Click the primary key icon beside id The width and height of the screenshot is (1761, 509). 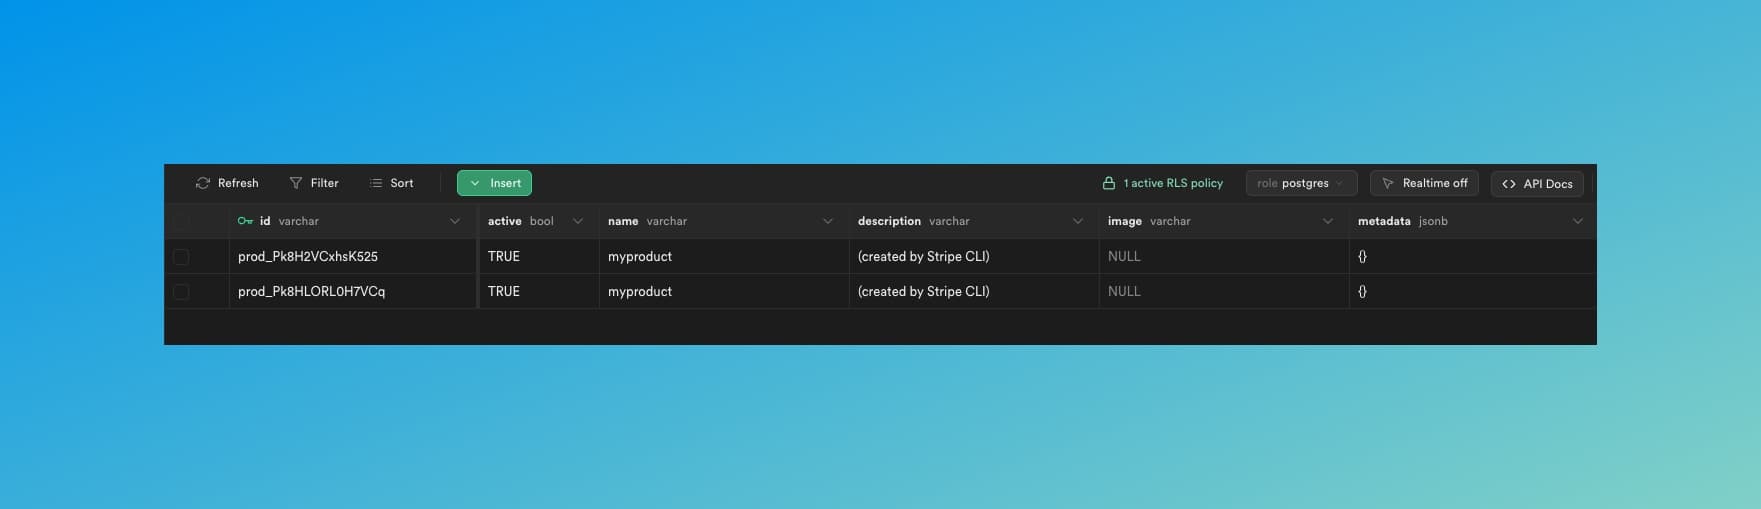point(245,221)
